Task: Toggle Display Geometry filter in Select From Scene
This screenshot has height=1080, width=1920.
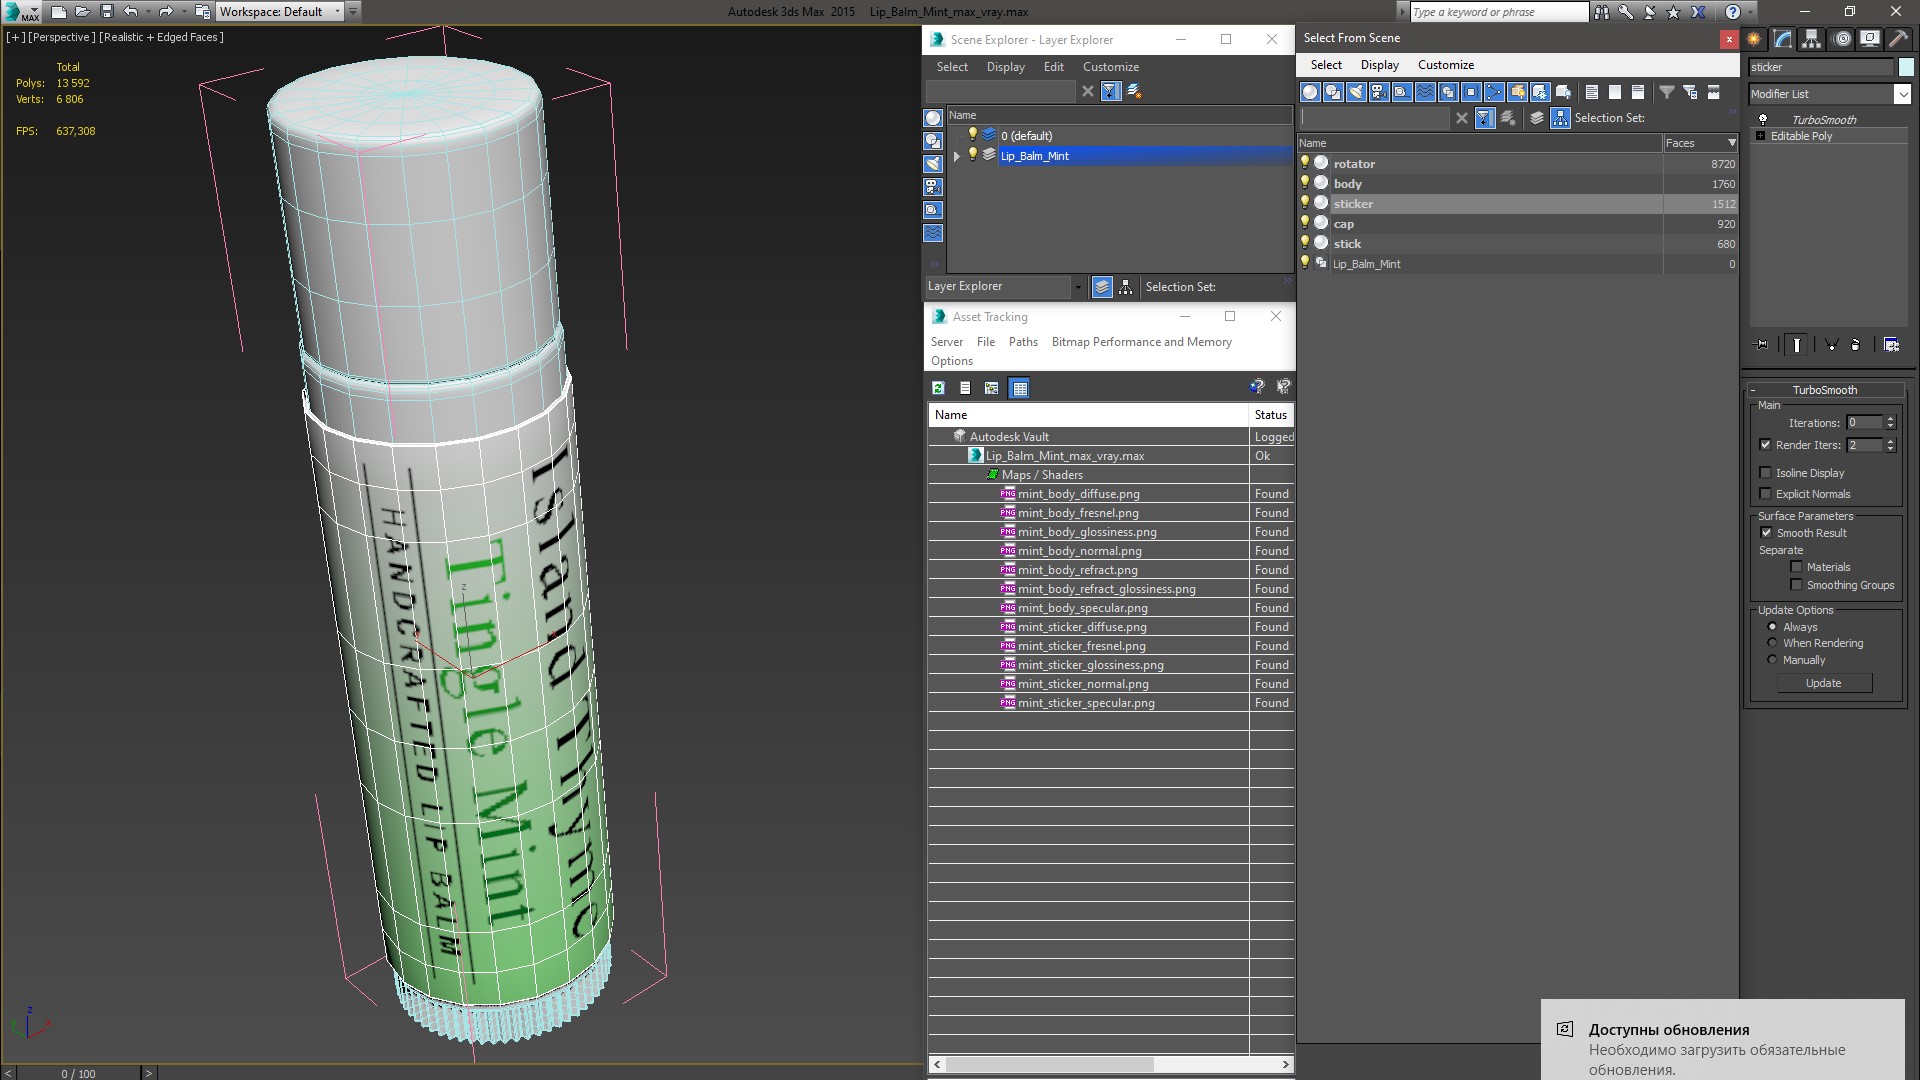Action: pyautogui.click(x=1310, y=92)
